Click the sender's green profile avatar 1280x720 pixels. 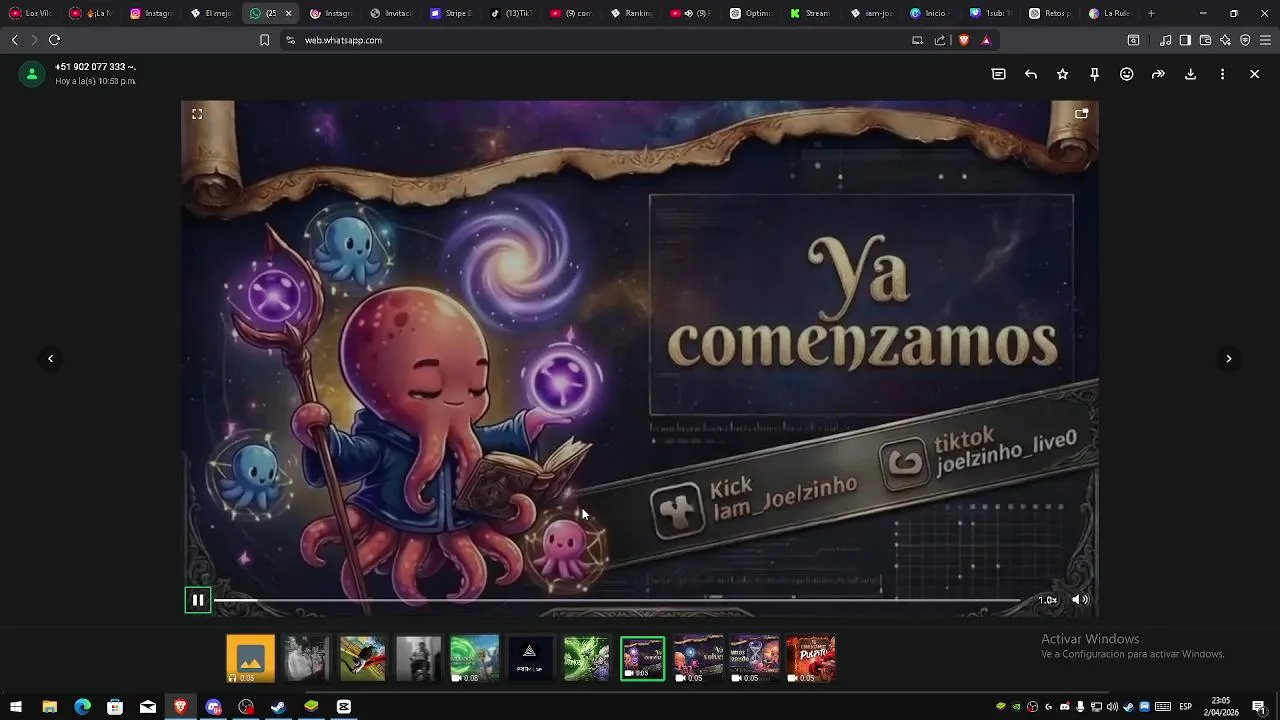tap(32, 74)
